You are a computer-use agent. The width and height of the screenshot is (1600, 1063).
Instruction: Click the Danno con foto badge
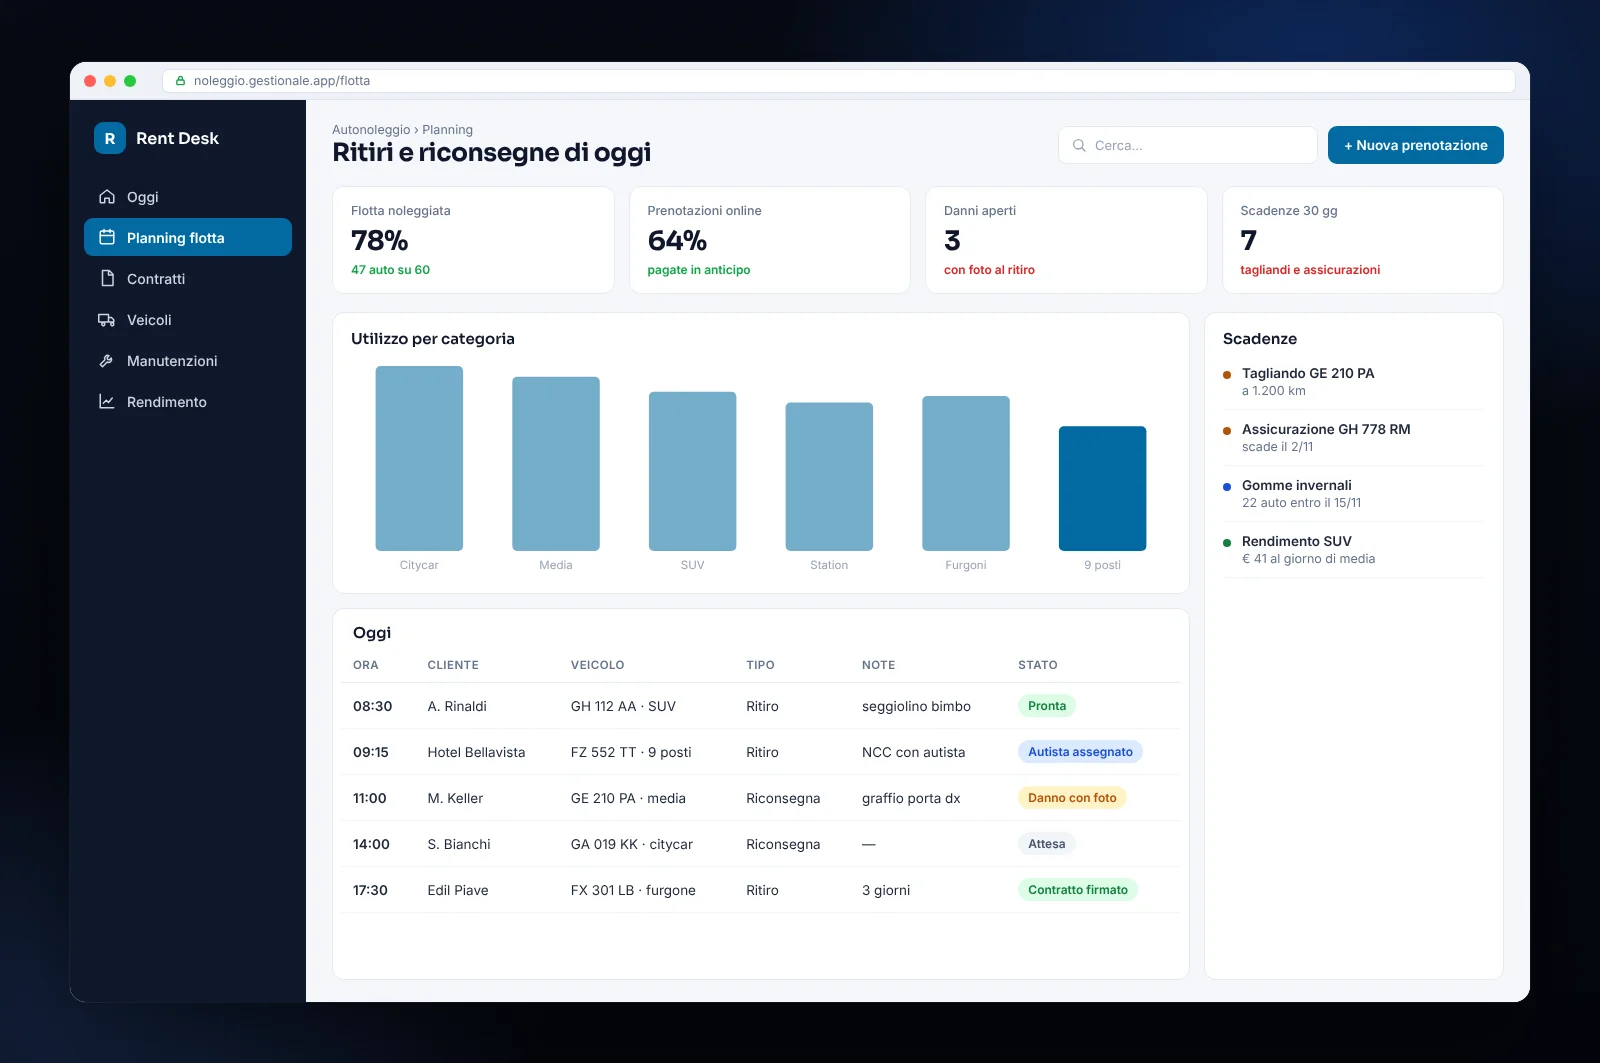point(1072,798)
